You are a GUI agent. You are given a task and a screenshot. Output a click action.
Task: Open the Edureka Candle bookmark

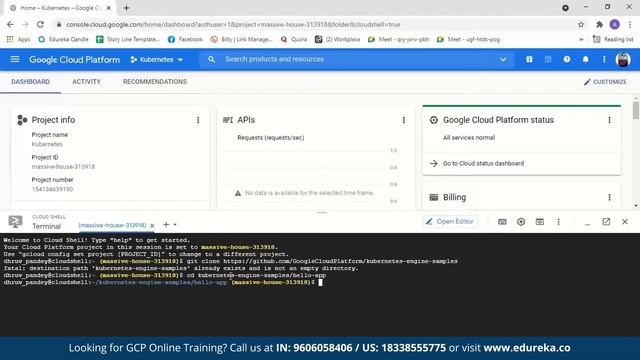coord(63,40)
